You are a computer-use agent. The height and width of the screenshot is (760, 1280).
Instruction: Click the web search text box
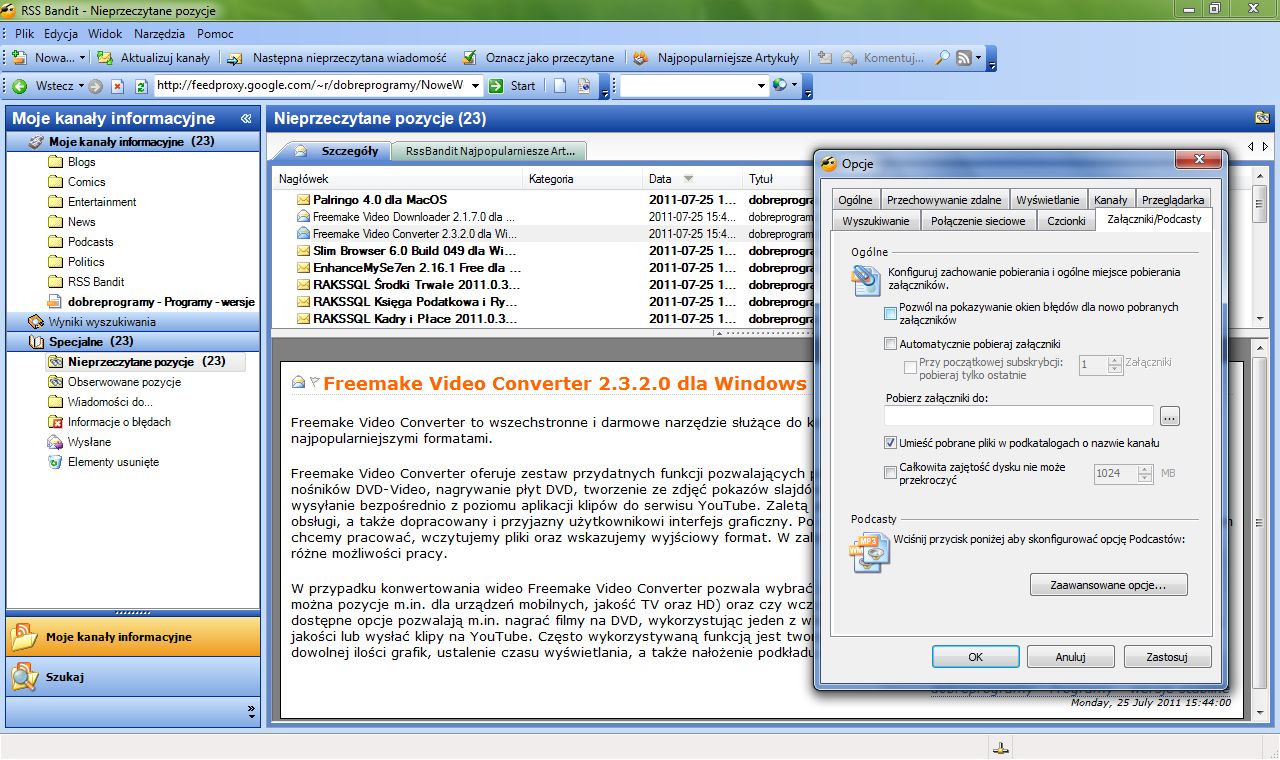688,86
